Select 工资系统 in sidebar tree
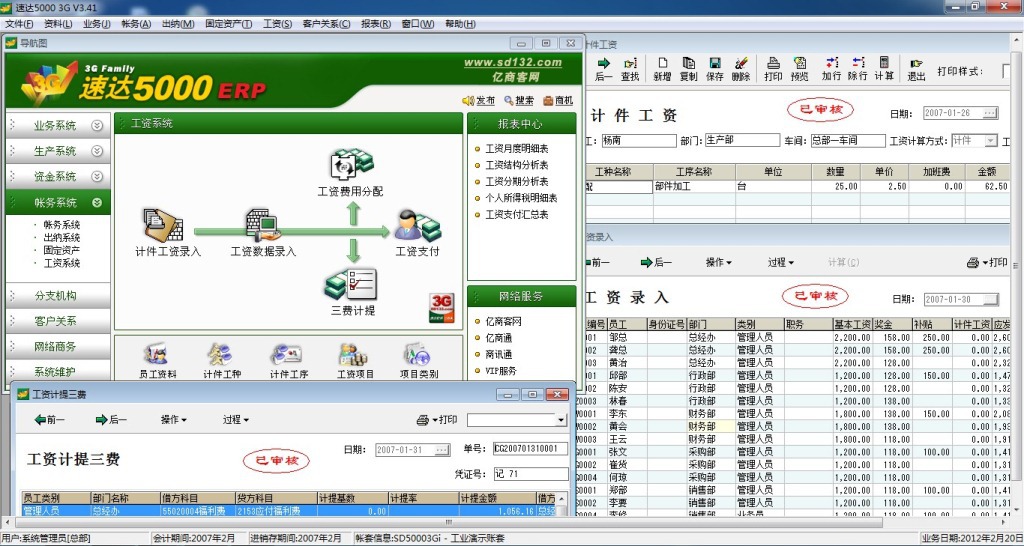 coord(62,263)
